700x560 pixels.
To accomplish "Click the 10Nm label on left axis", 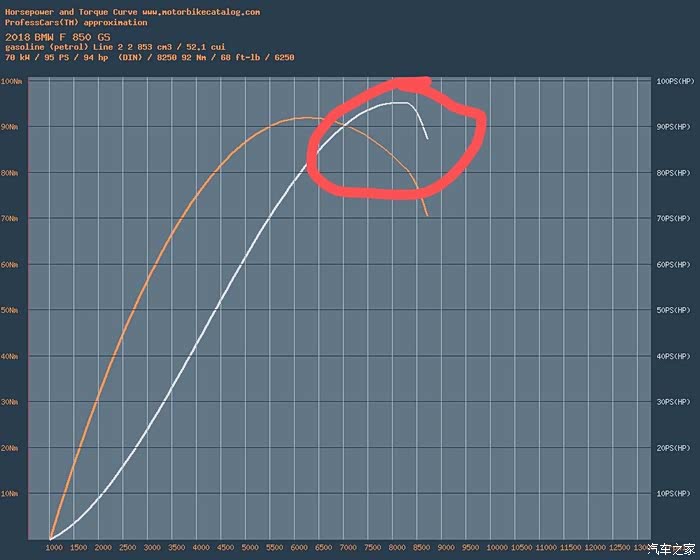I will pos(12,493).
